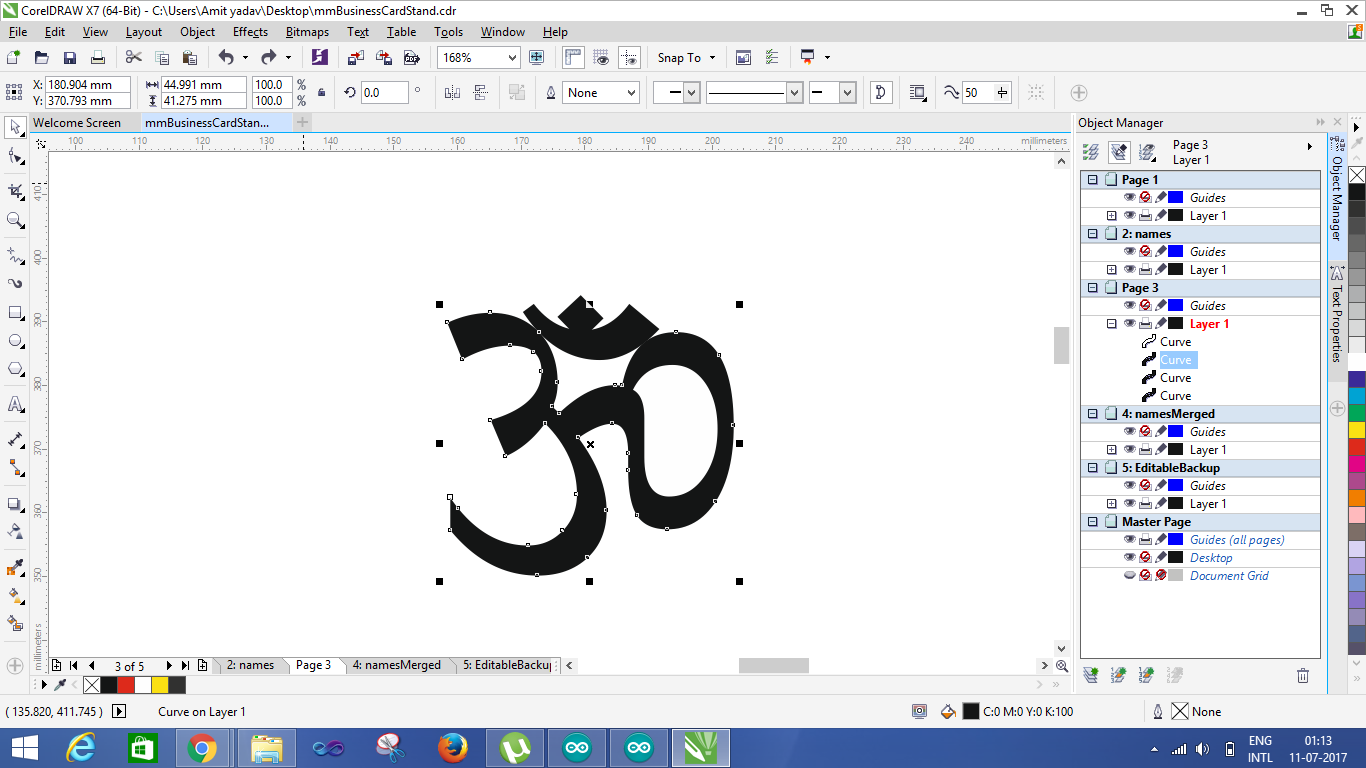Switch to 2: names page tab

pos(249,665)
